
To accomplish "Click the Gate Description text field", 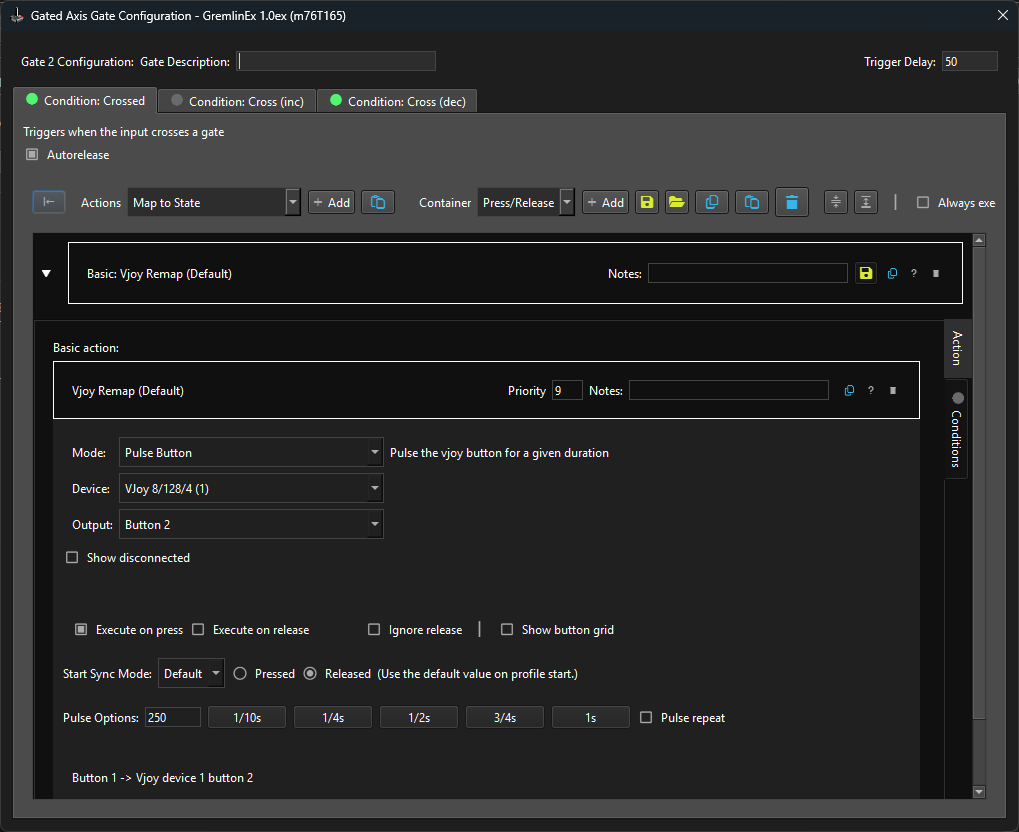I will point(336,62).
